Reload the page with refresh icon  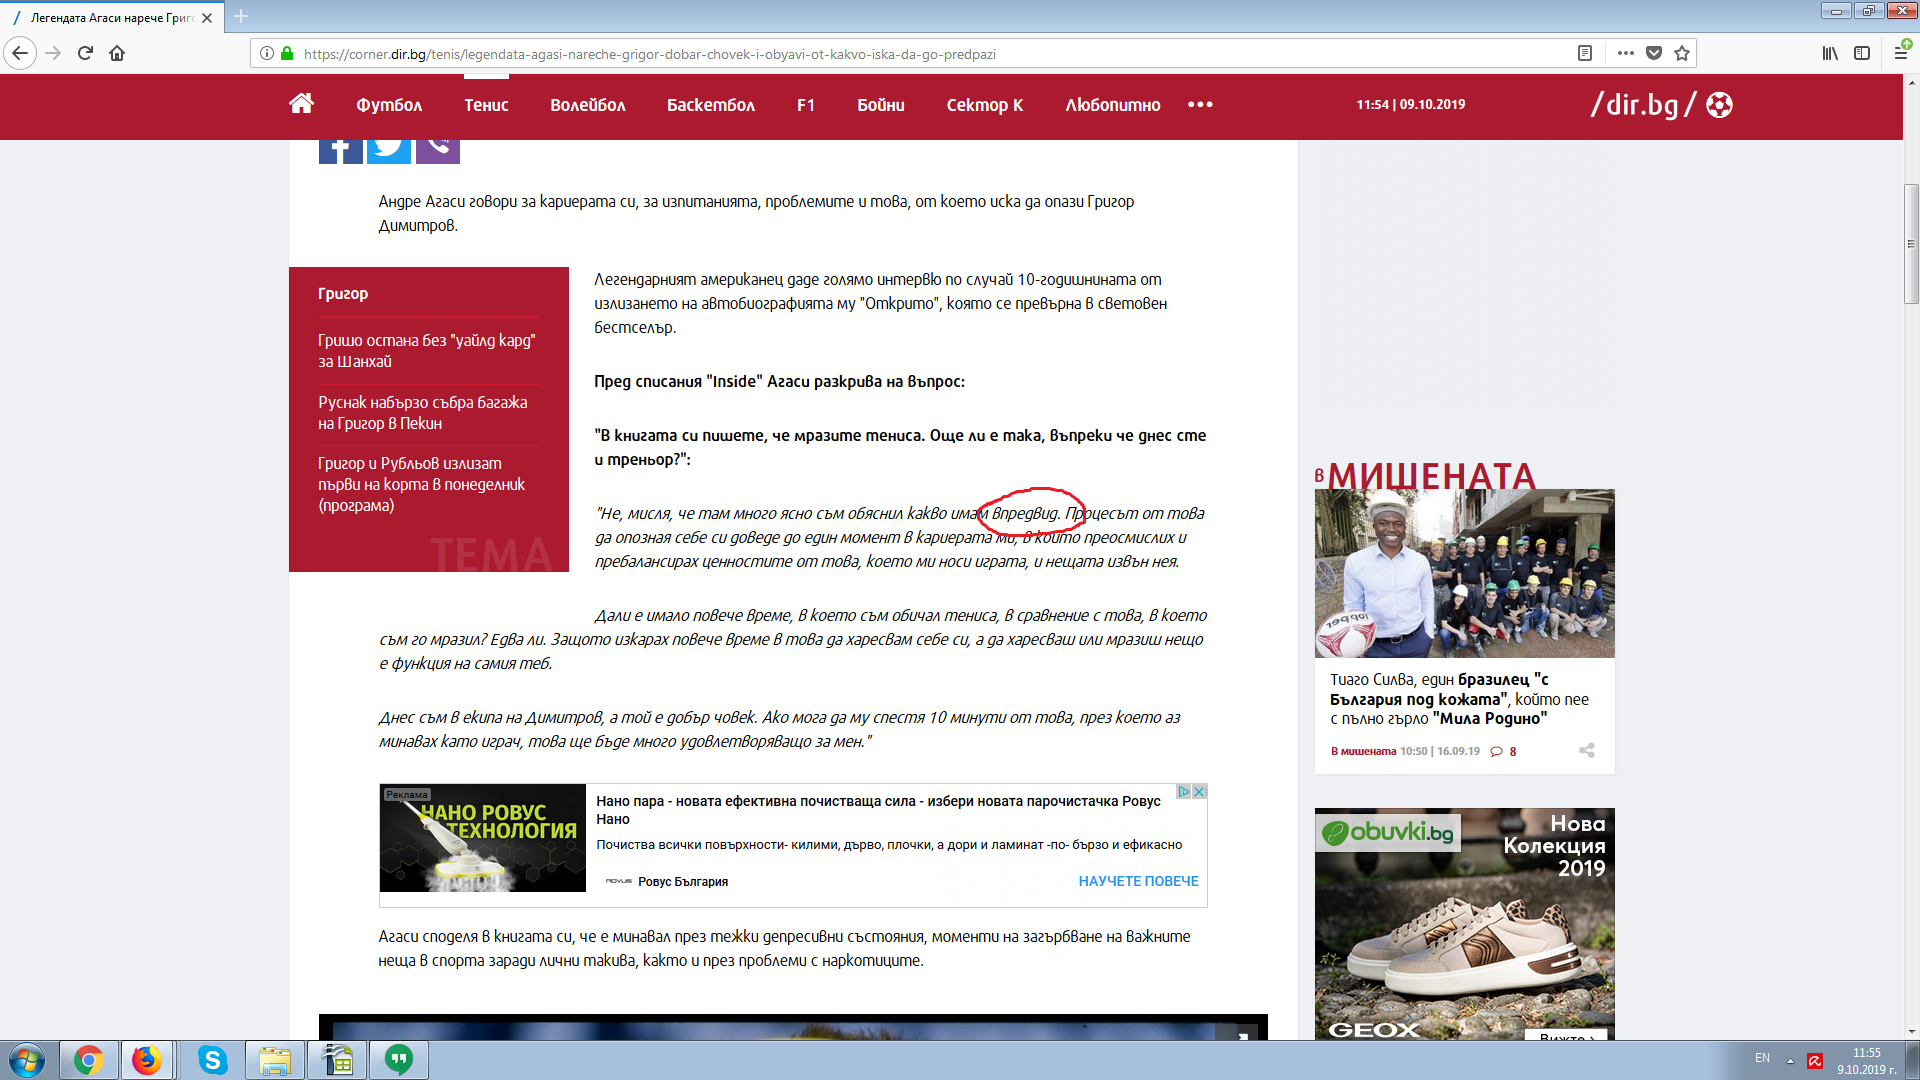[x=85, y=53]
